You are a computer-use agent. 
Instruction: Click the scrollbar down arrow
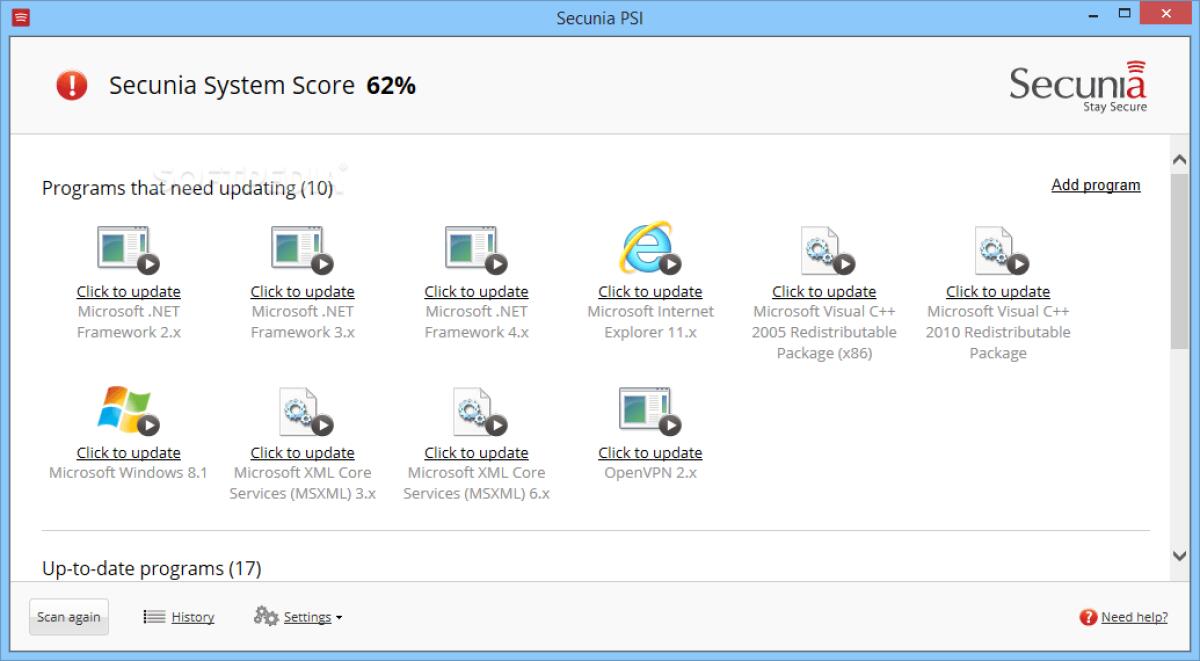(x=1179, y=554)
